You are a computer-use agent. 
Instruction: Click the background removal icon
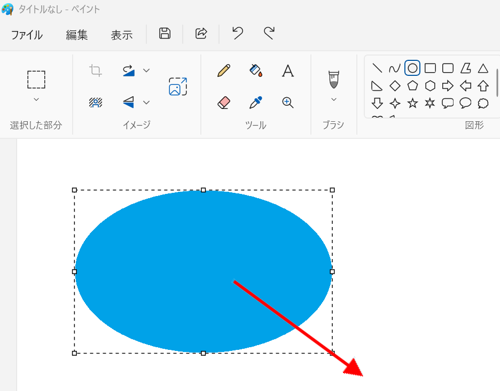click(95, 102)
